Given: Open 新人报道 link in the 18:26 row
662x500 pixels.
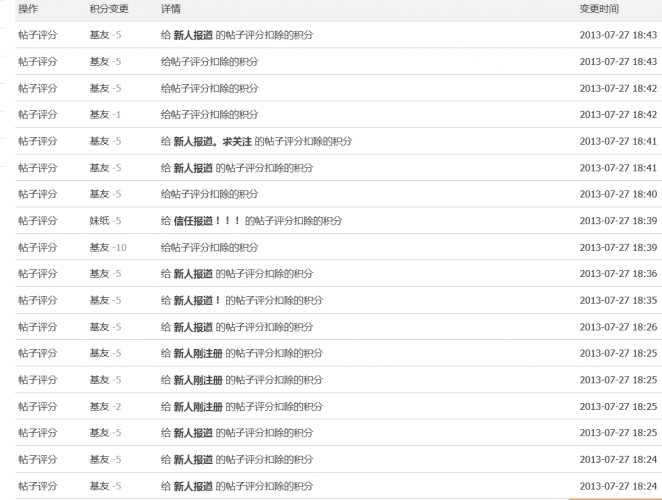Looking at the screenshot, I should pos(193,327).
